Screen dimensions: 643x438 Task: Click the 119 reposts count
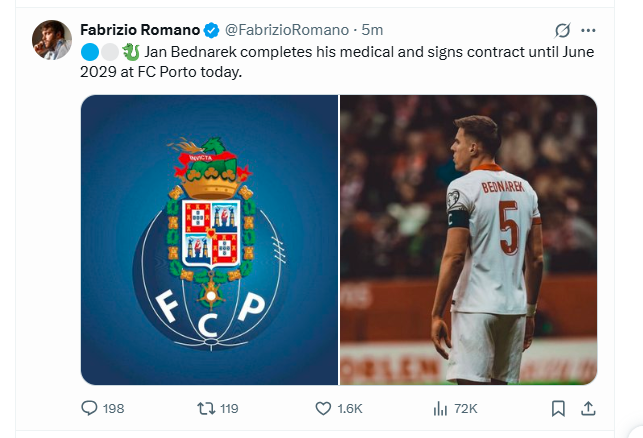click(x=228, y=409)
